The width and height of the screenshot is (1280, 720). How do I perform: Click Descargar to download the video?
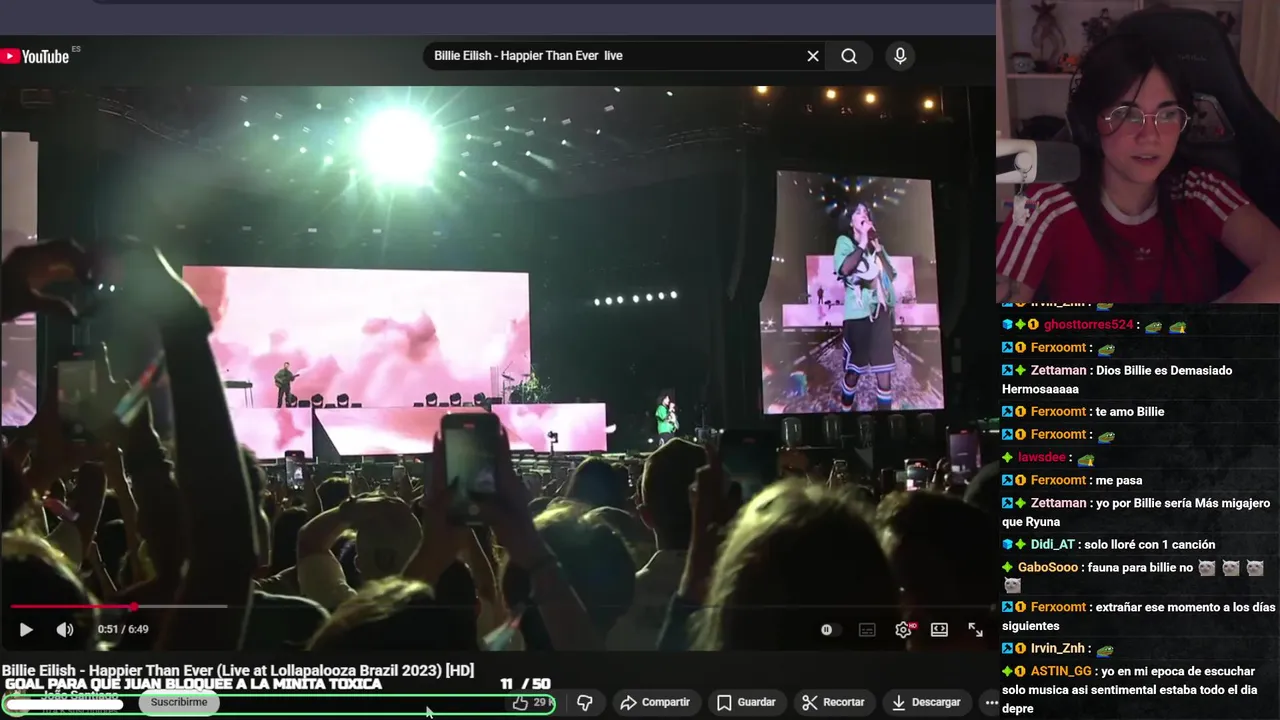pos(926,702)
